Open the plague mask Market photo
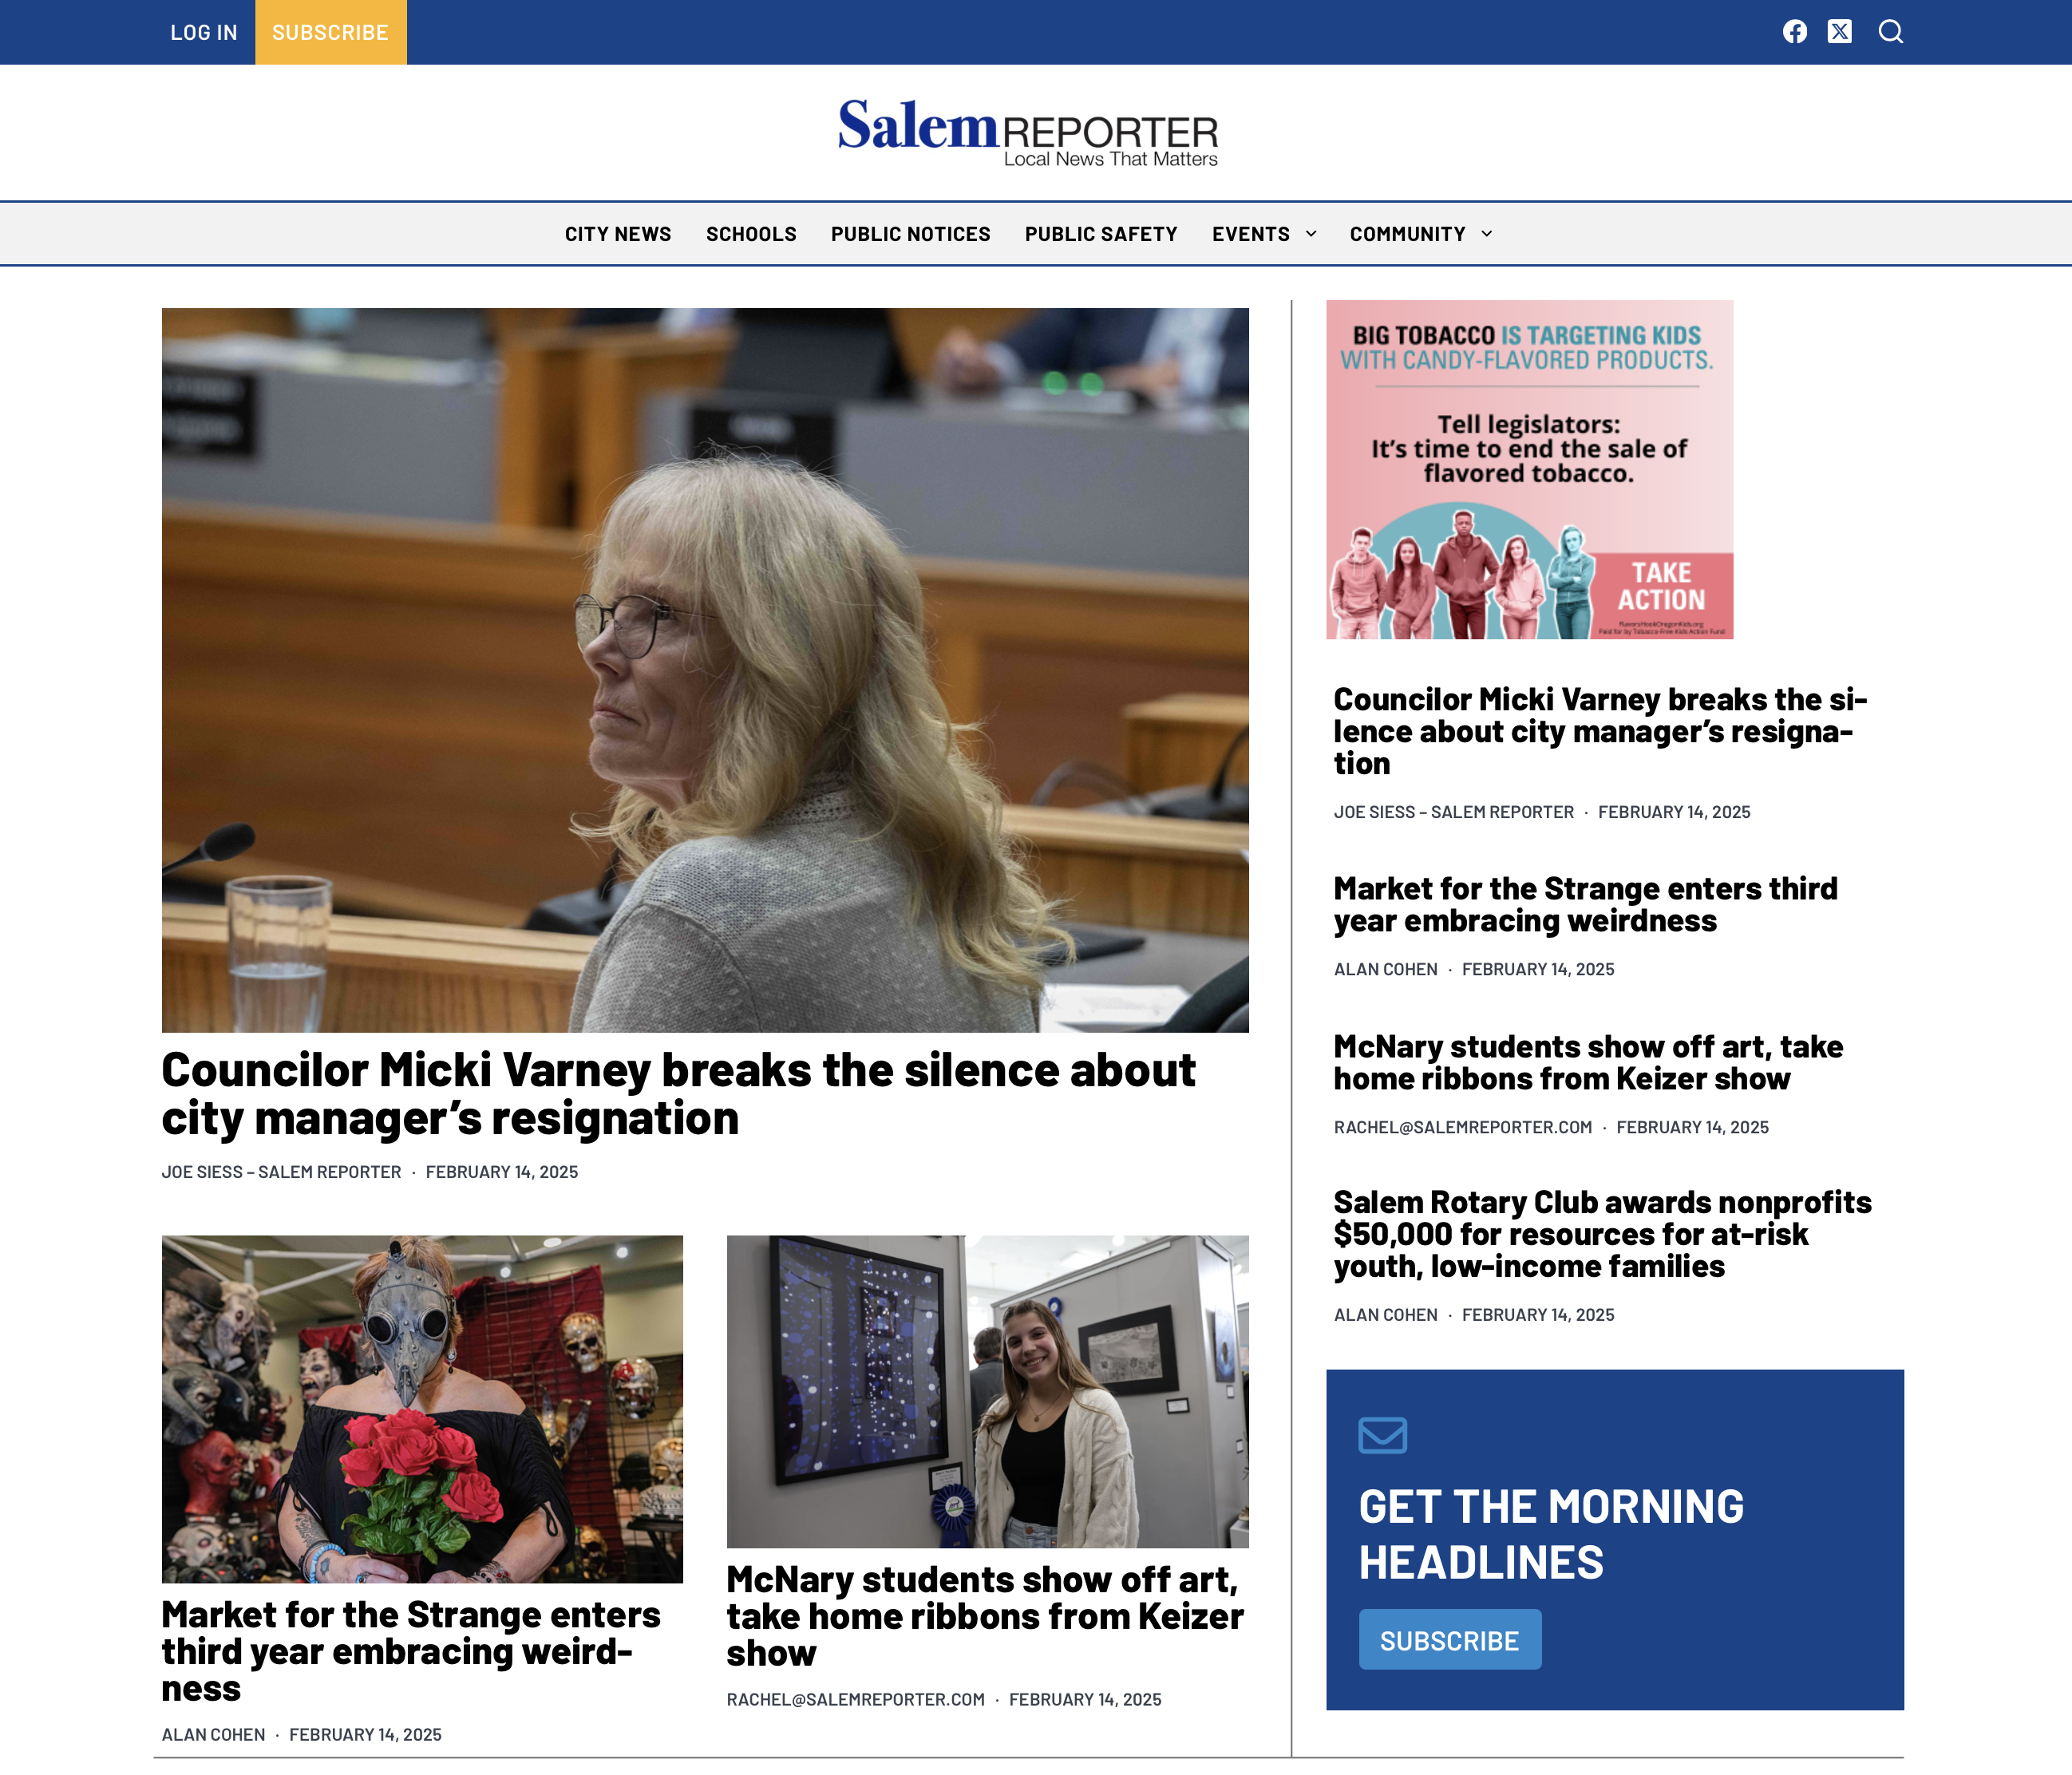2072x1775 pixels. pos(422,1408)
